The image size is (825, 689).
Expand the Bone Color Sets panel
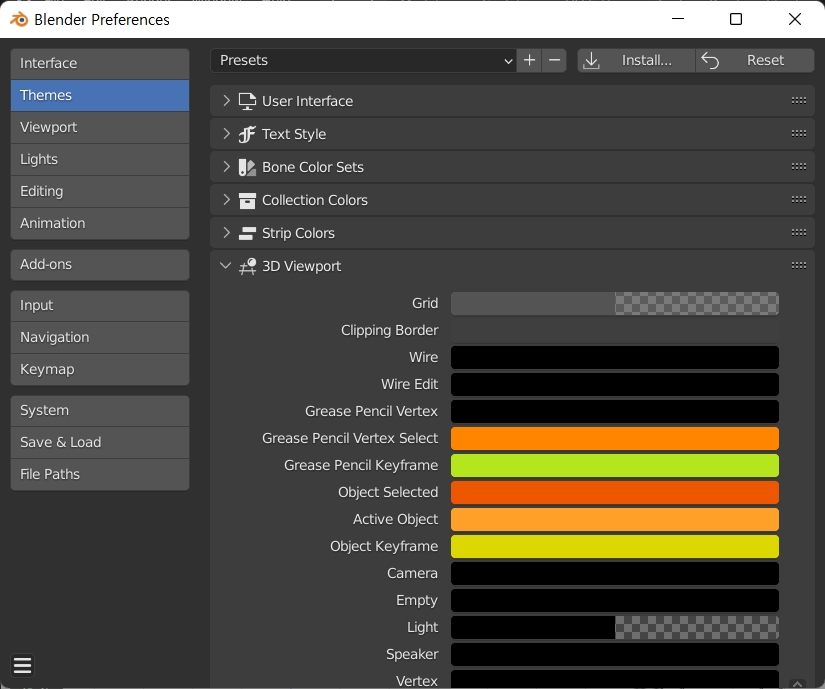(226, 167)
